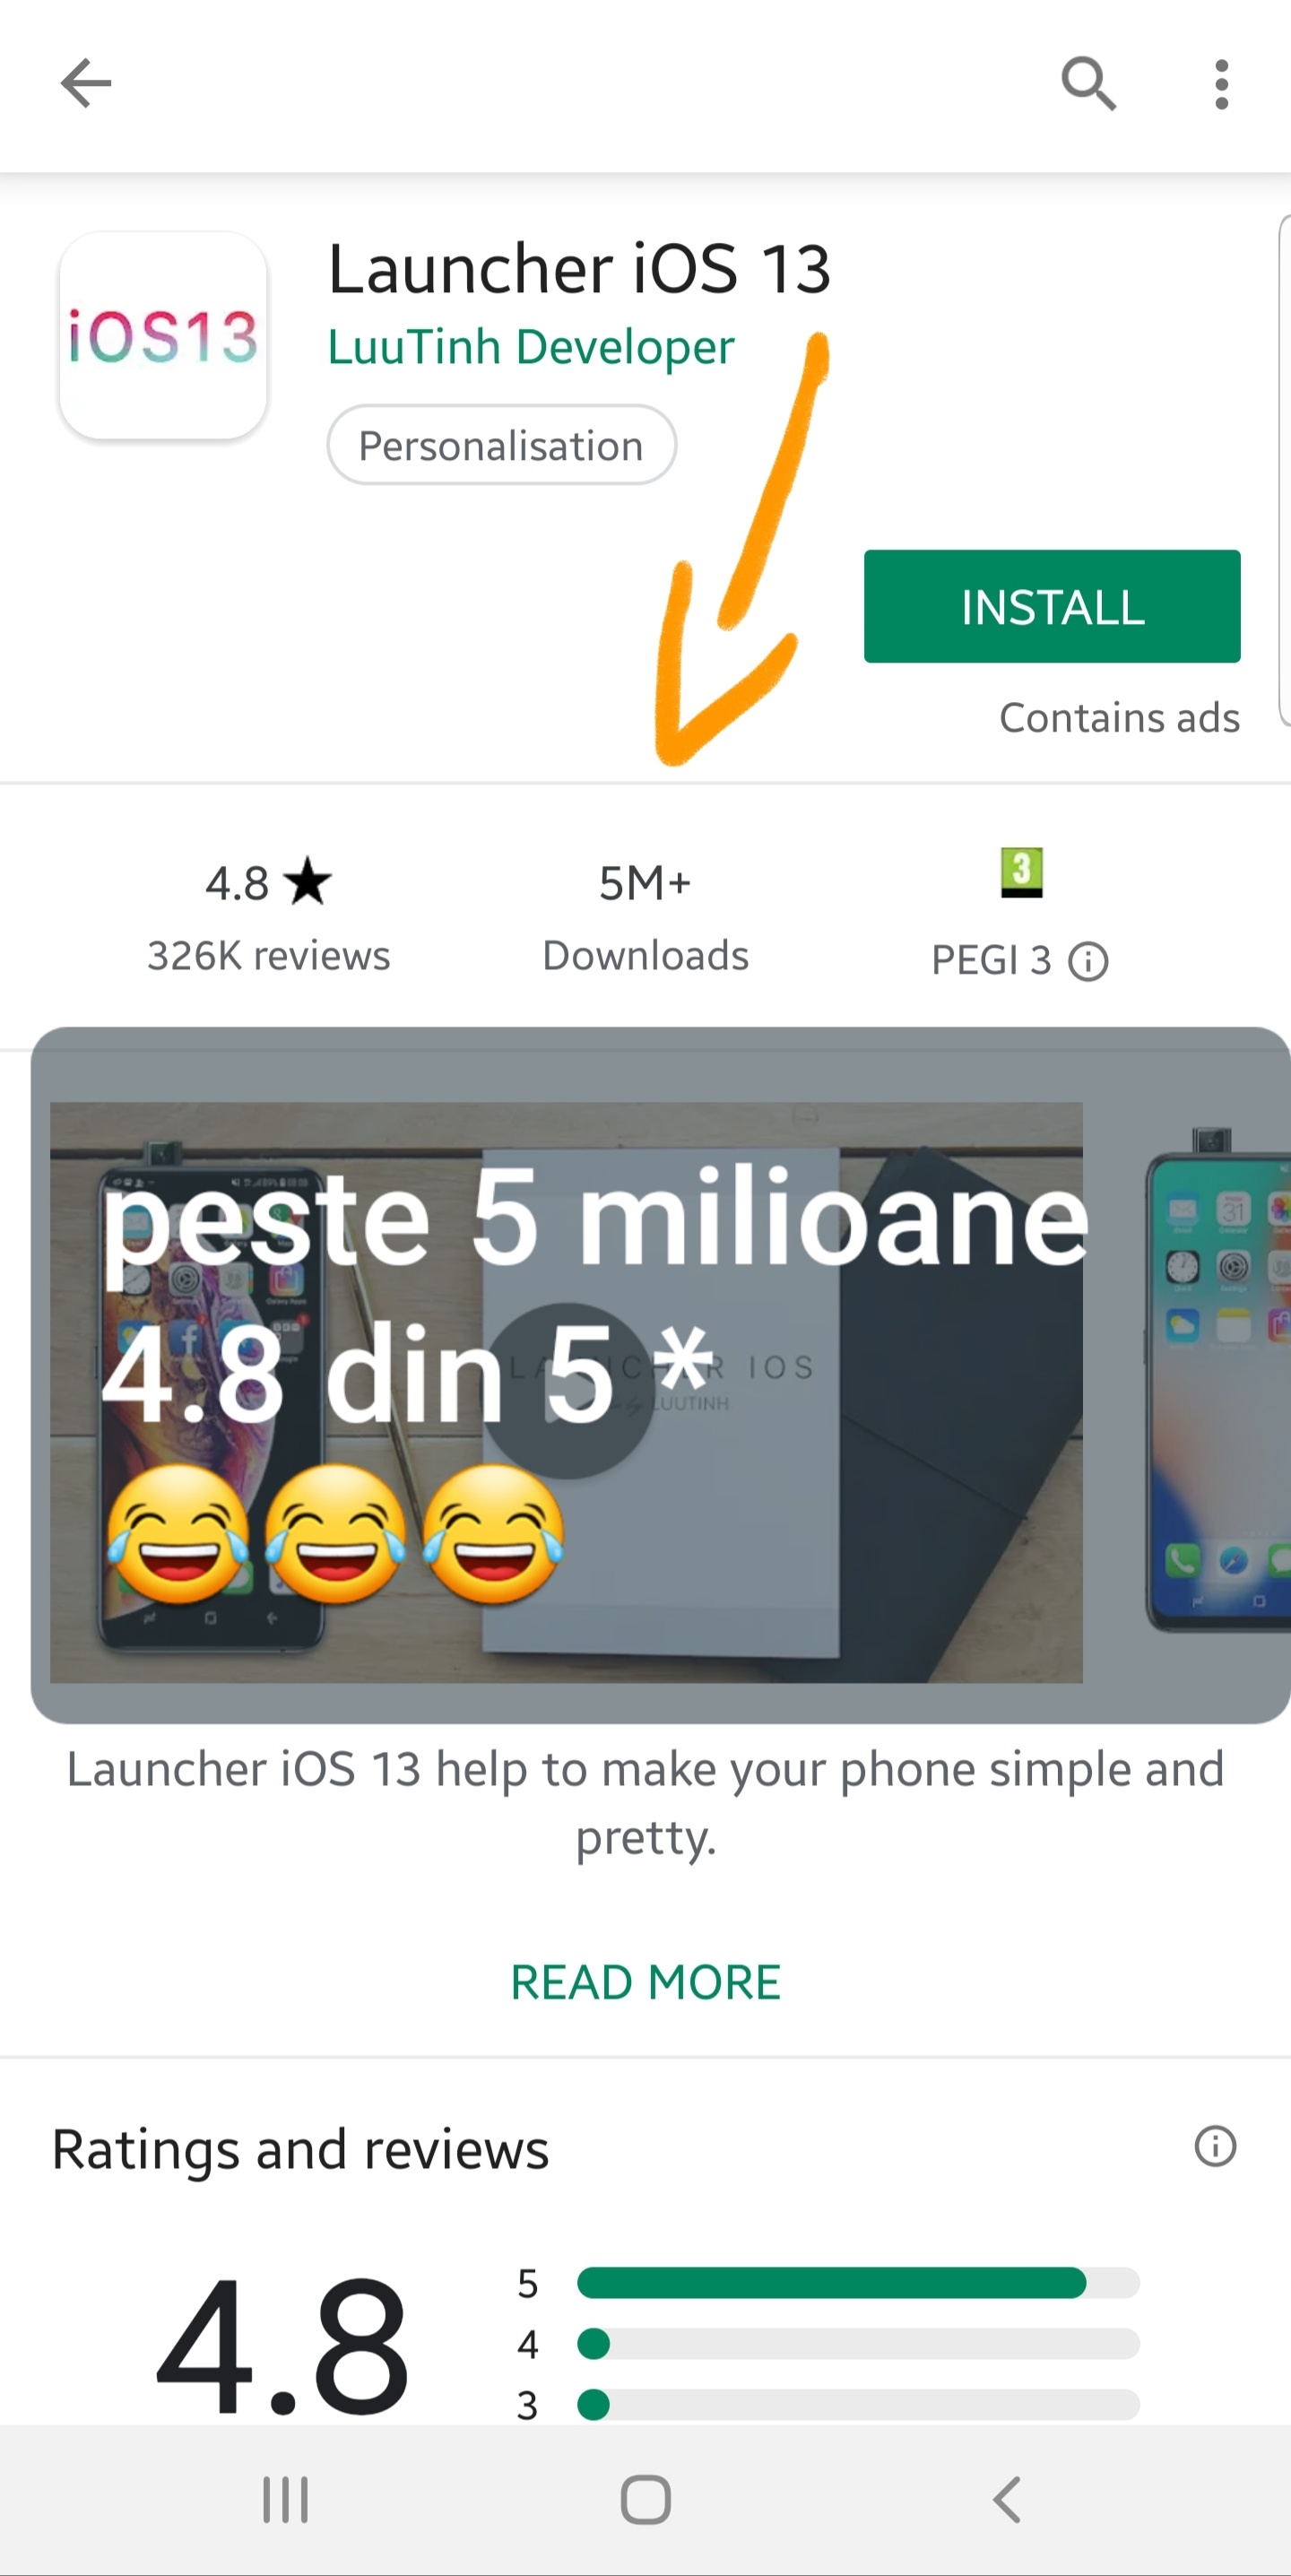Tap the 4-star rating bar

[x=858, y=2343]
